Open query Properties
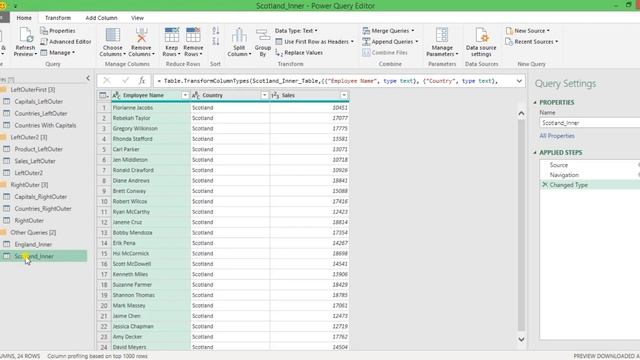Screen dimensions: 640x360 58,31
